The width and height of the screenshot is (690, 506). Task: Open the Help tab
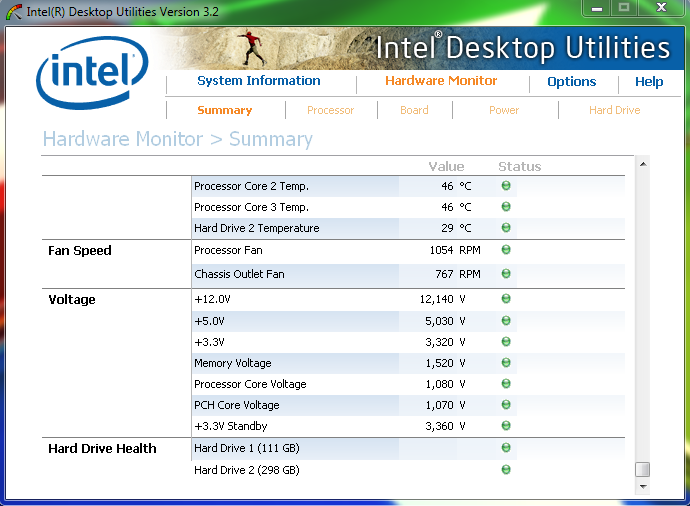coord(649,82)
